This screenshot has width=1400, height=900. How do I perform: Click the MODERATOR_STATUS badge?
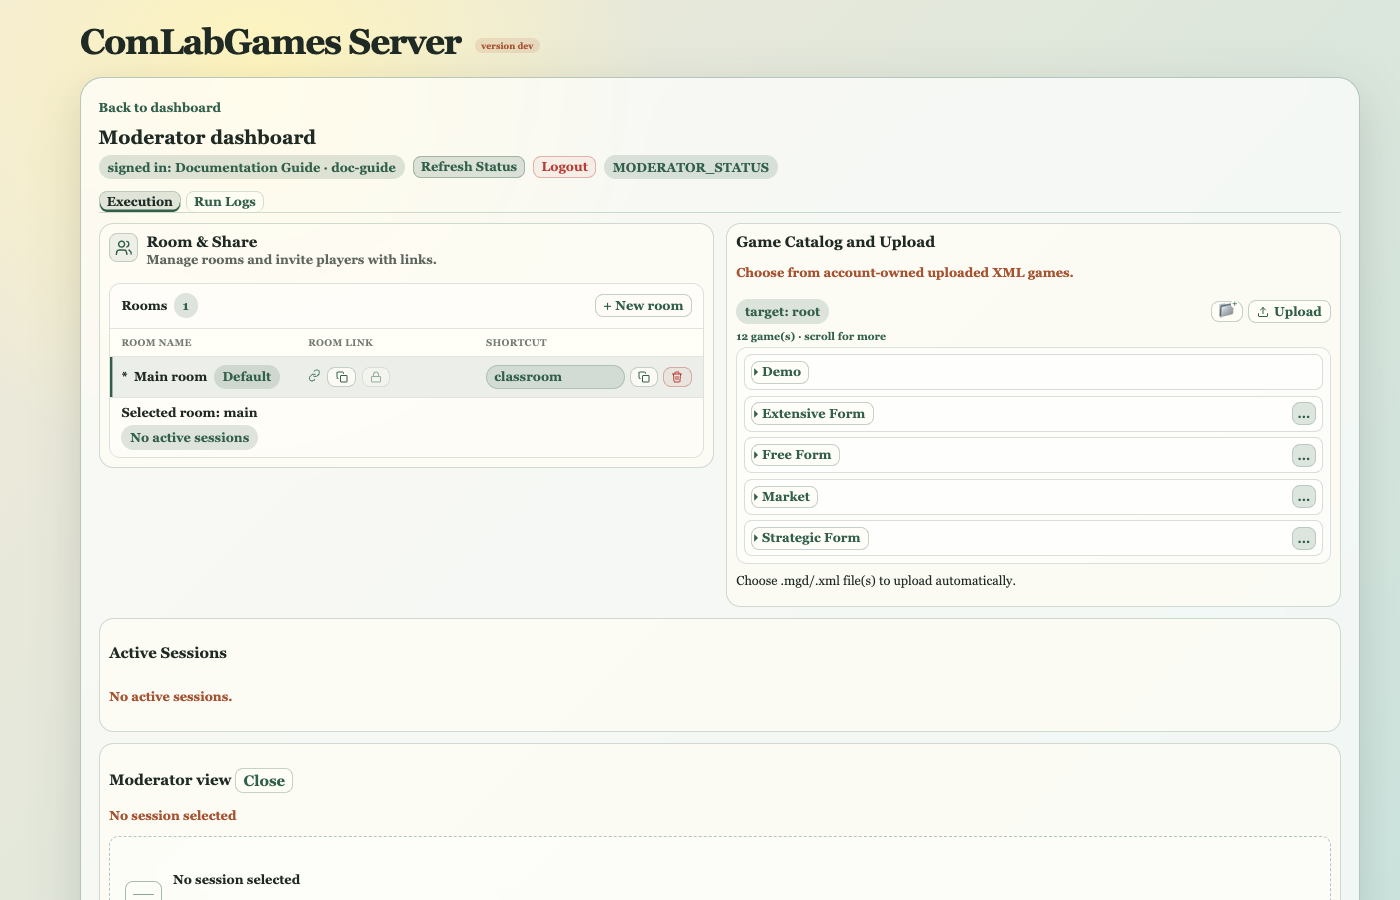coord(691,167)
